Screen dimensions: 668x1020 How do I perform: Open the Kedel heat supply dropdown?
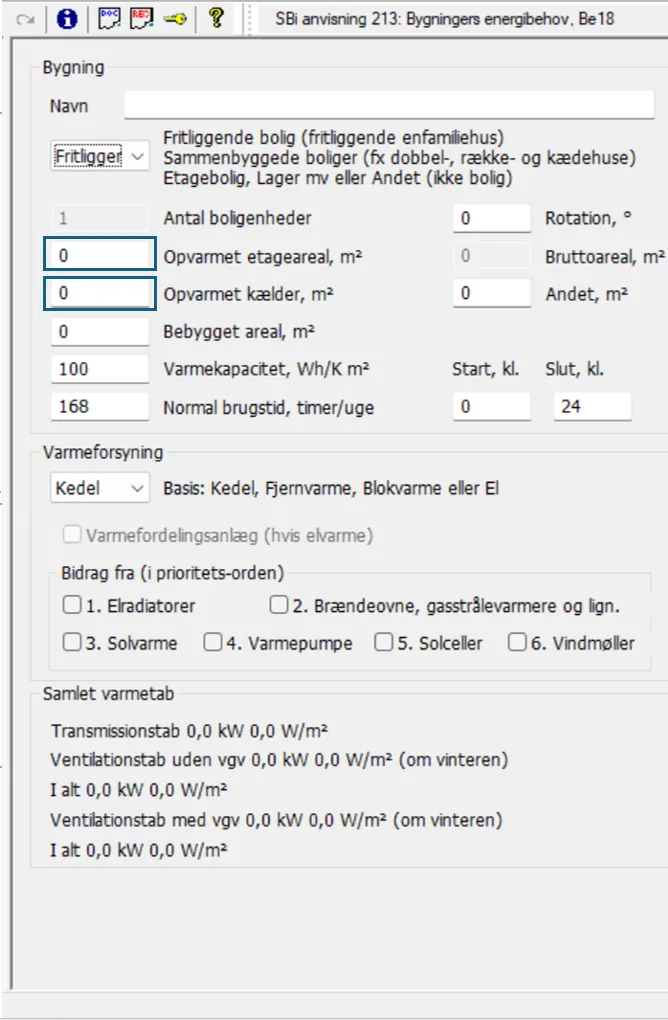point(100,488)
